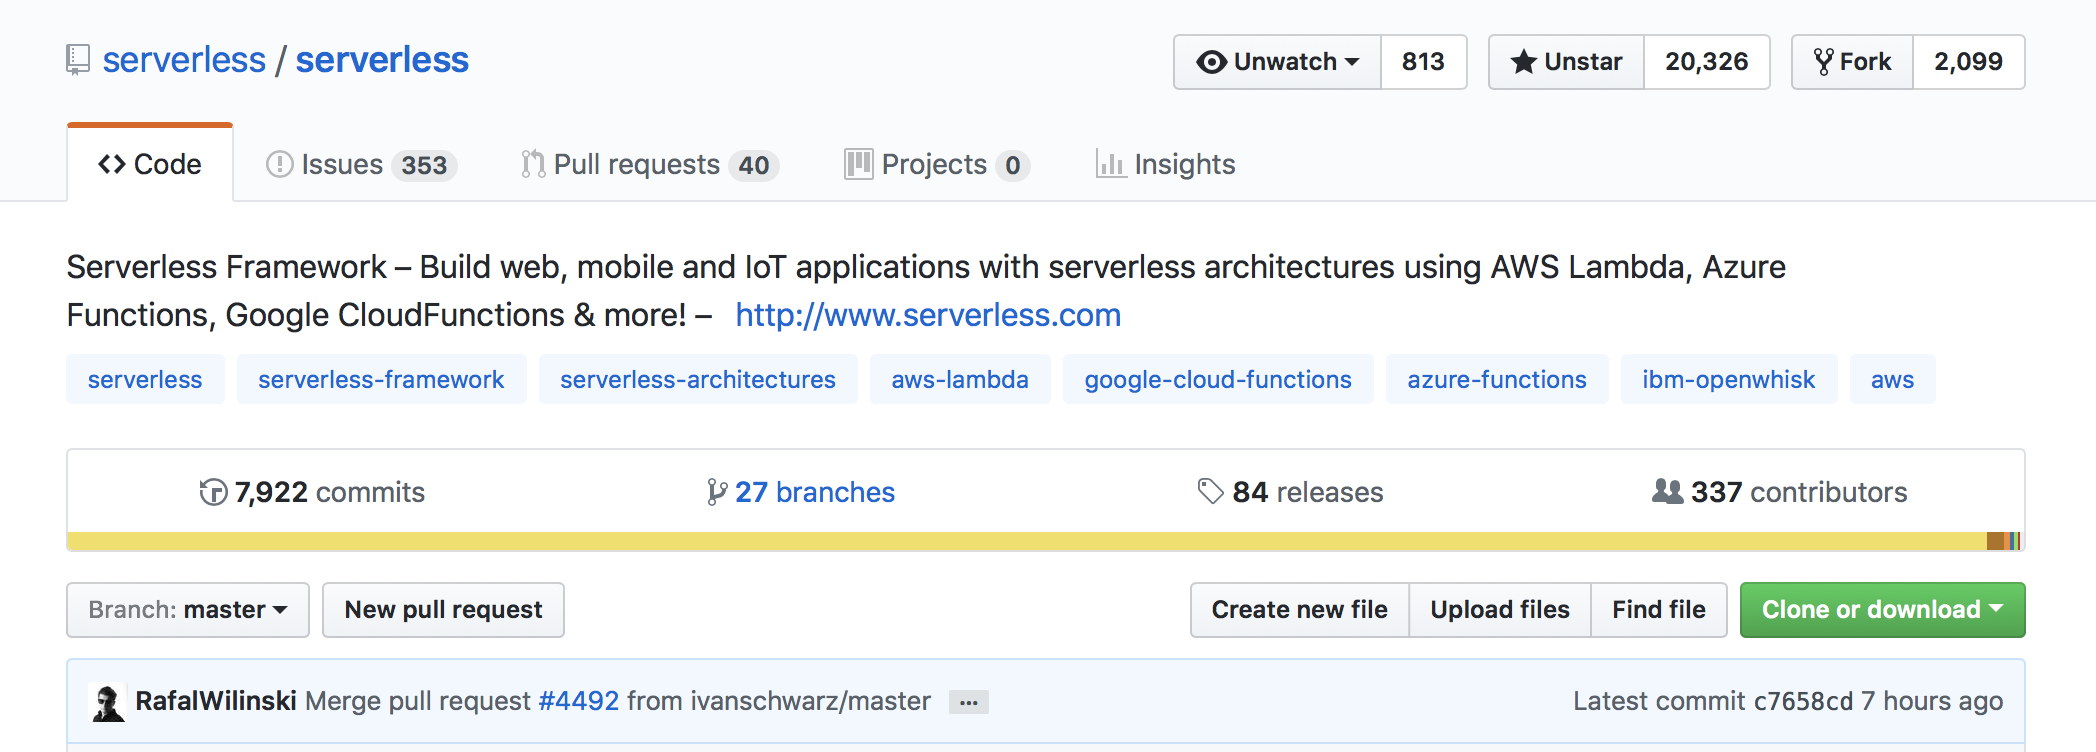The image size is (2096, 752).
Task: Click the eye icon on Unwatch
Action: (1211, 62)
